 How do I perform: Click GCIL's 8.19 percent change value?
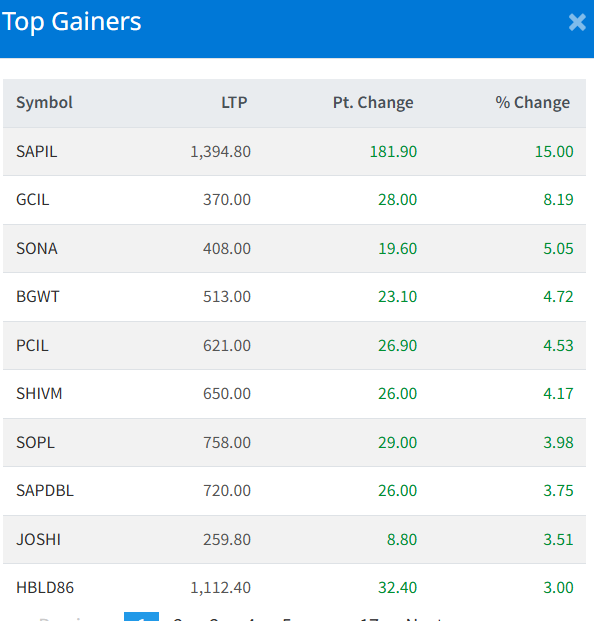[558, 200]
